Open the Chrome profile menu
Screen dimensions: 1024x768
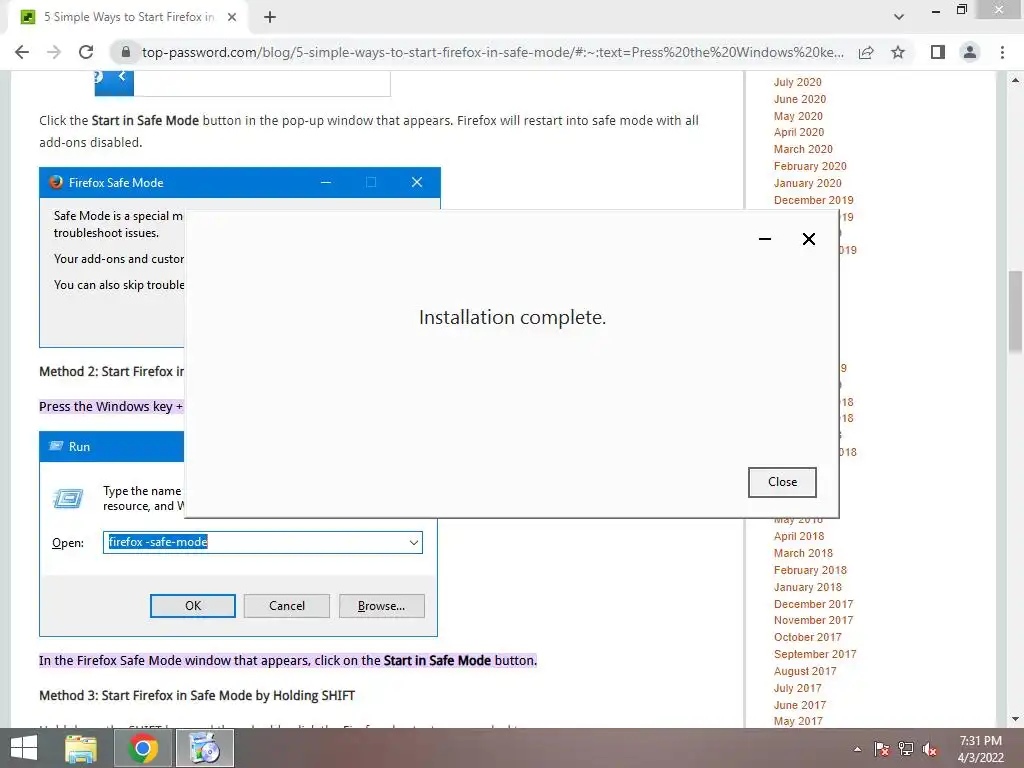coord(970,52)
